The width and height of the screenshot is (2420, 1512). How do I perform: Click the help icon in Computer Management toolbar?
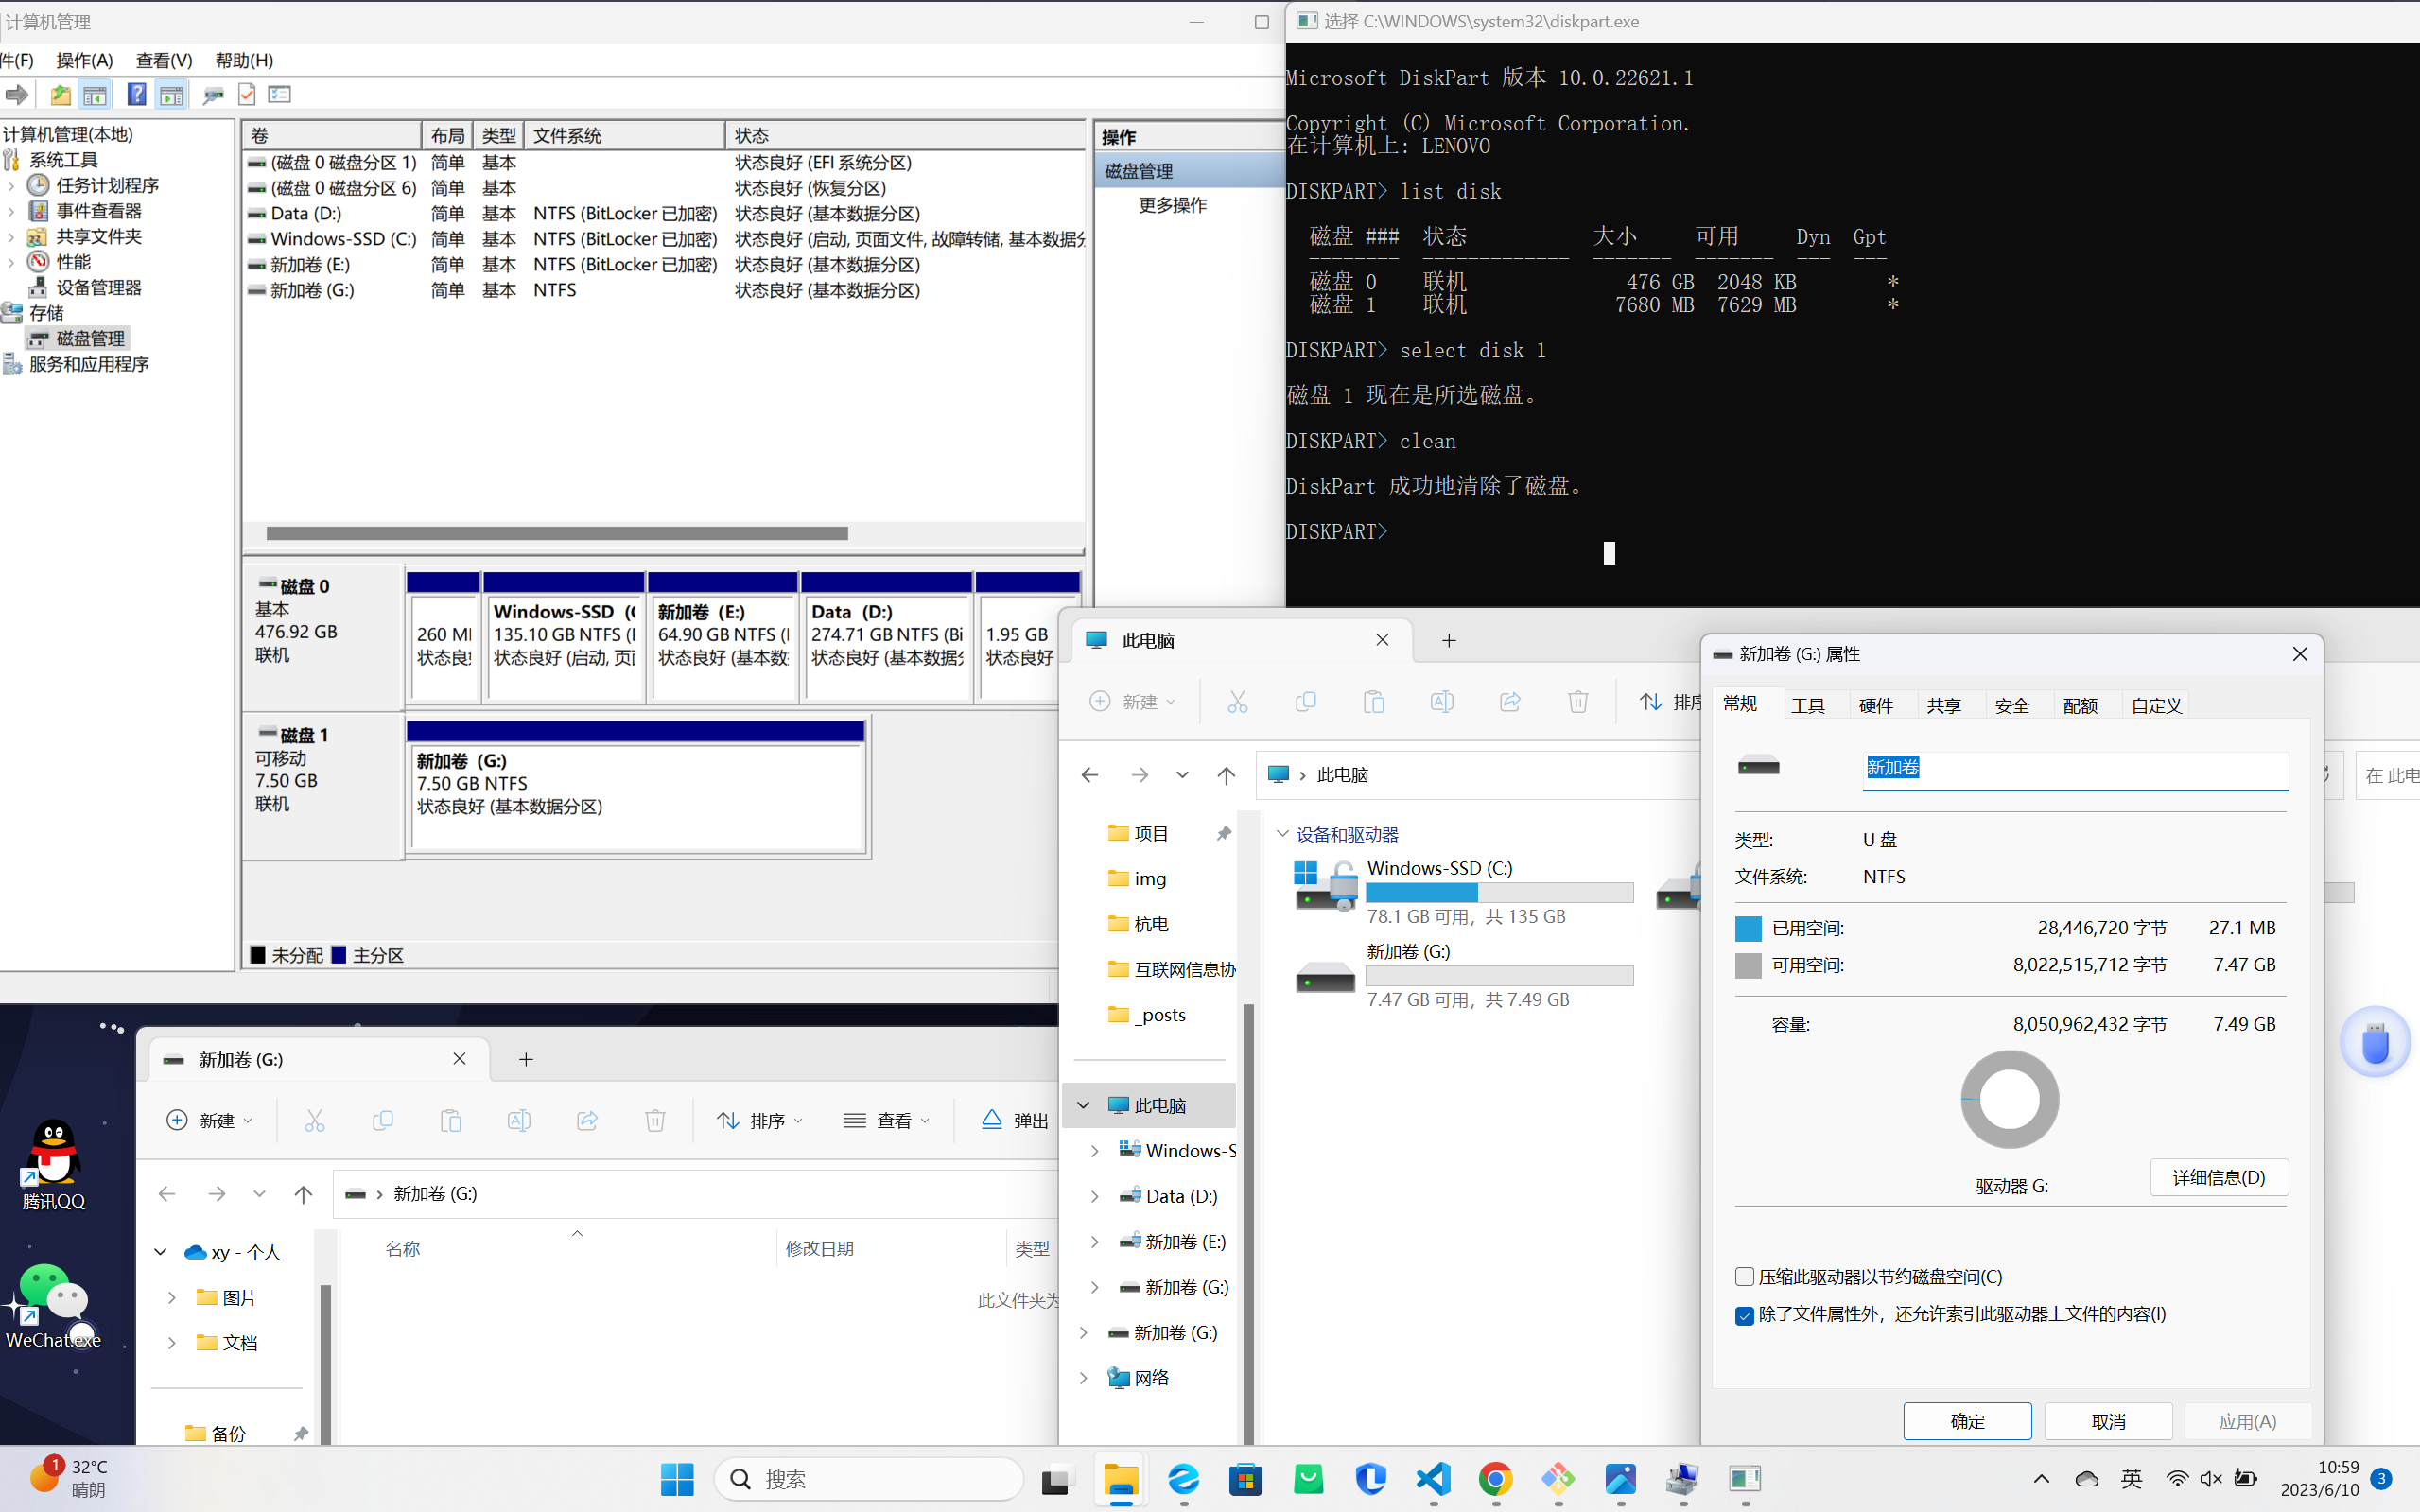[x=136, y=95]
